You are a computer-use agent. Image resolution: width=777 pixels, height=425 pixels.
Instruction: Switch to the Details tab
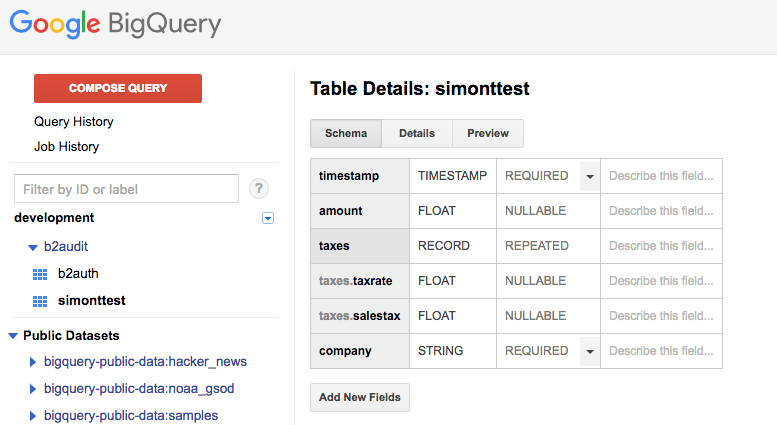(417, 133)
